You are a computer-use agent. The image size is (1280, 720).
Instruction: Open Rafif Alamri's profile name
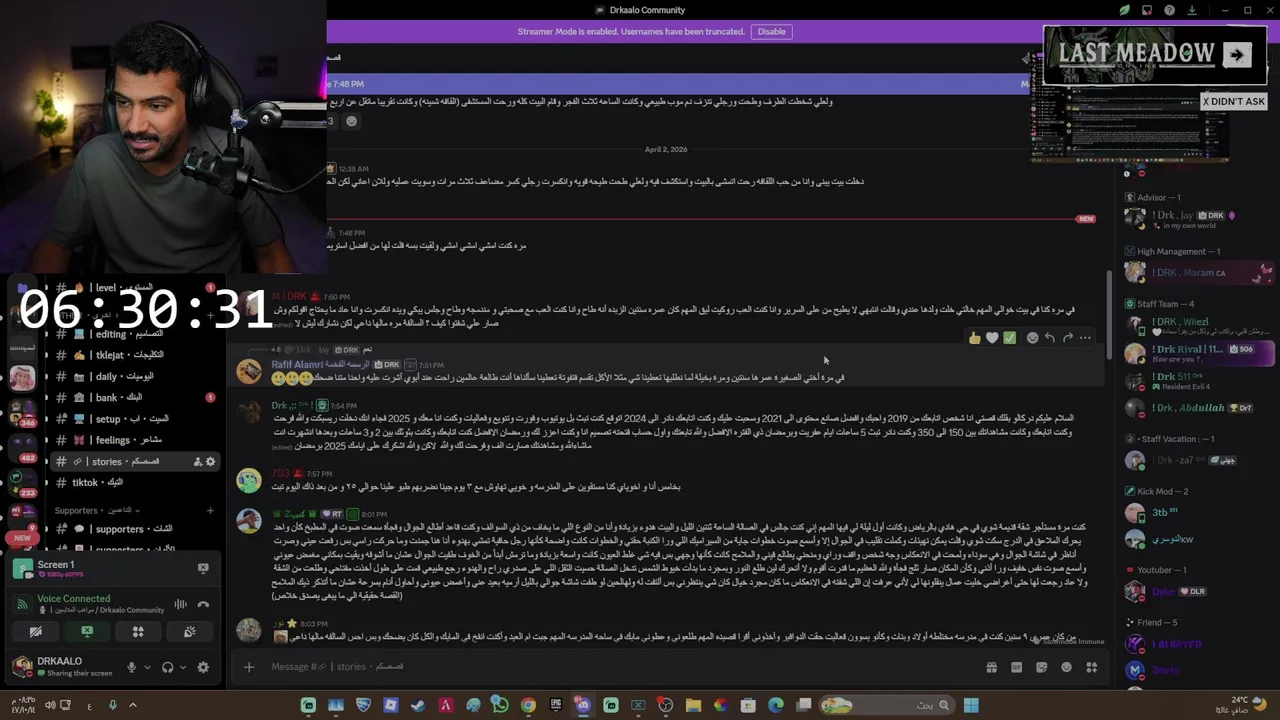[320, 365]
